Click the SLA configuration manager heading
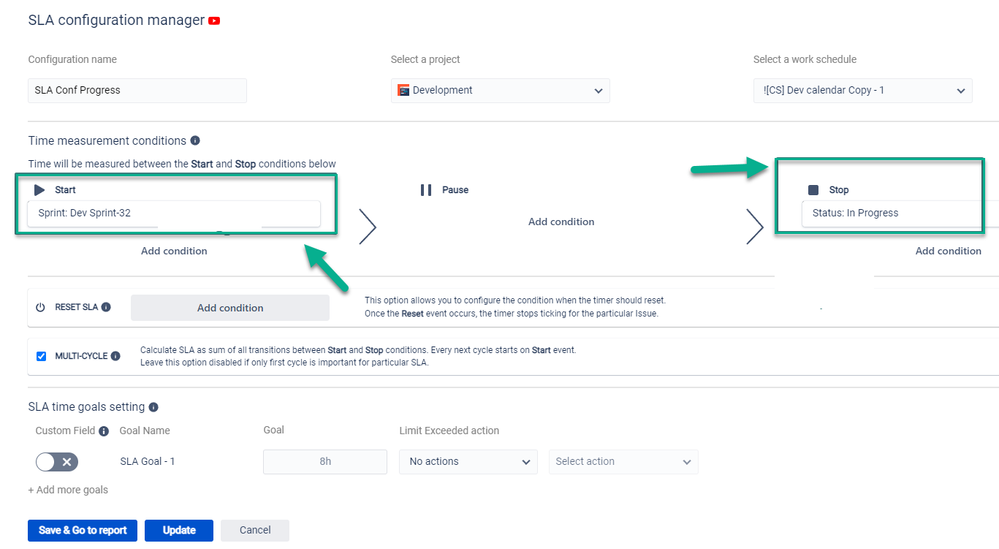 coord(117,20)
